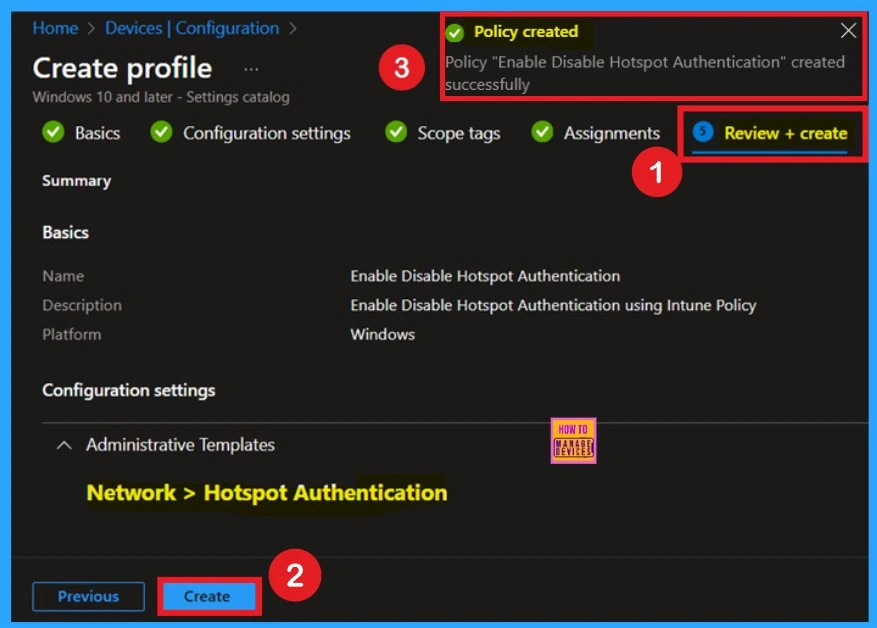This screenshot has height=628, width=877.
Task: Click the Platform value Windows
Action: point(383,334)
